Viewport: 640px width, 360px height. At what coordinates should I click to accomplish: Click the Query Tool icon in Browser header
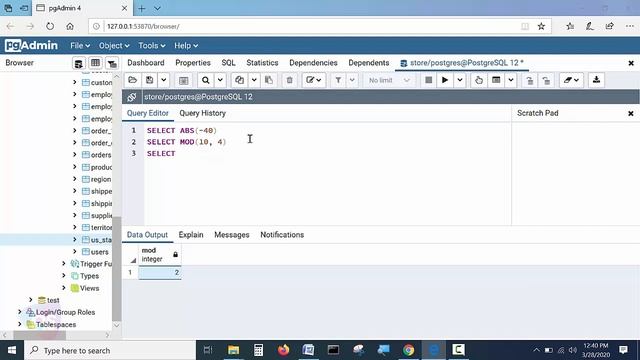pyautogui.click(x=78, y=63)
